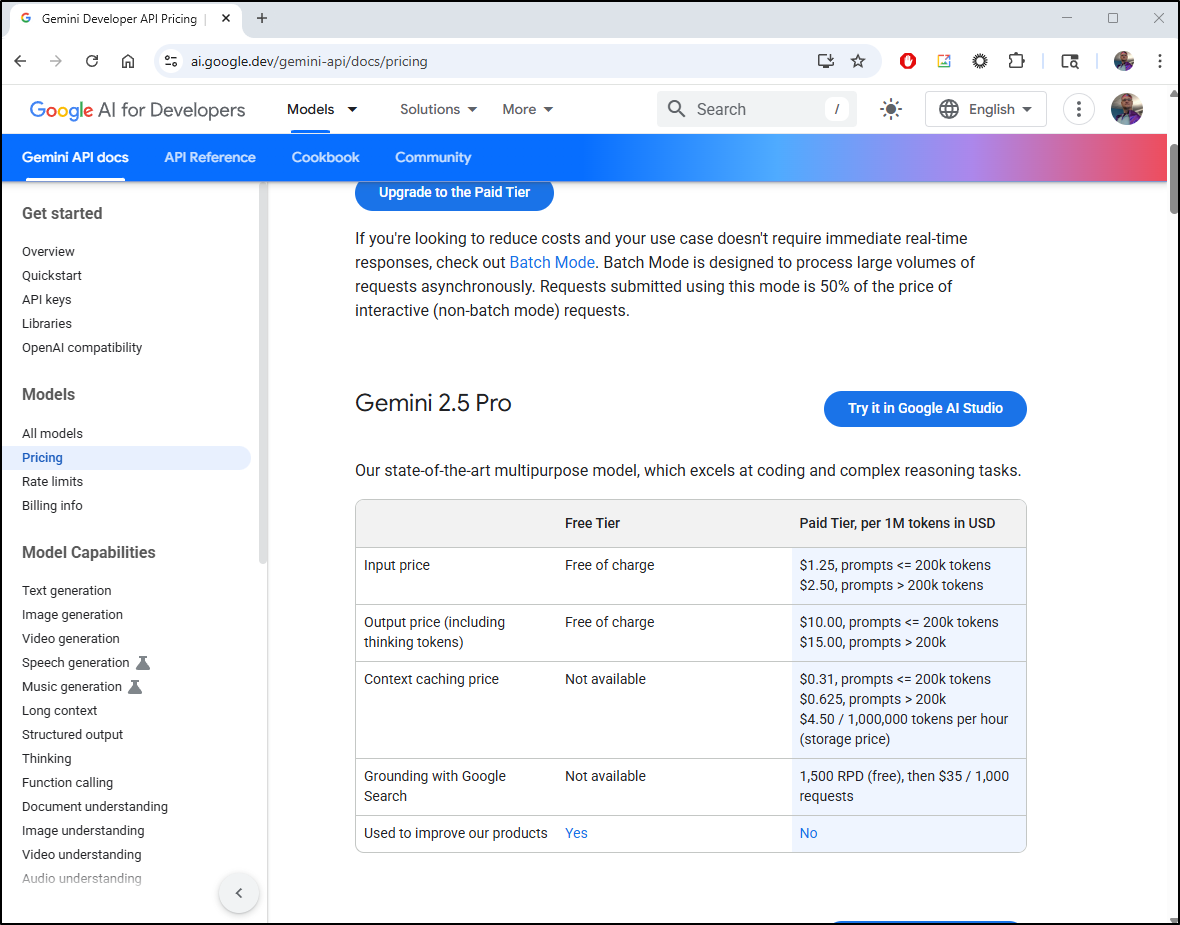Open Document understanding docs
This screenshot has height=925, width=1180.
coord(95,807)
